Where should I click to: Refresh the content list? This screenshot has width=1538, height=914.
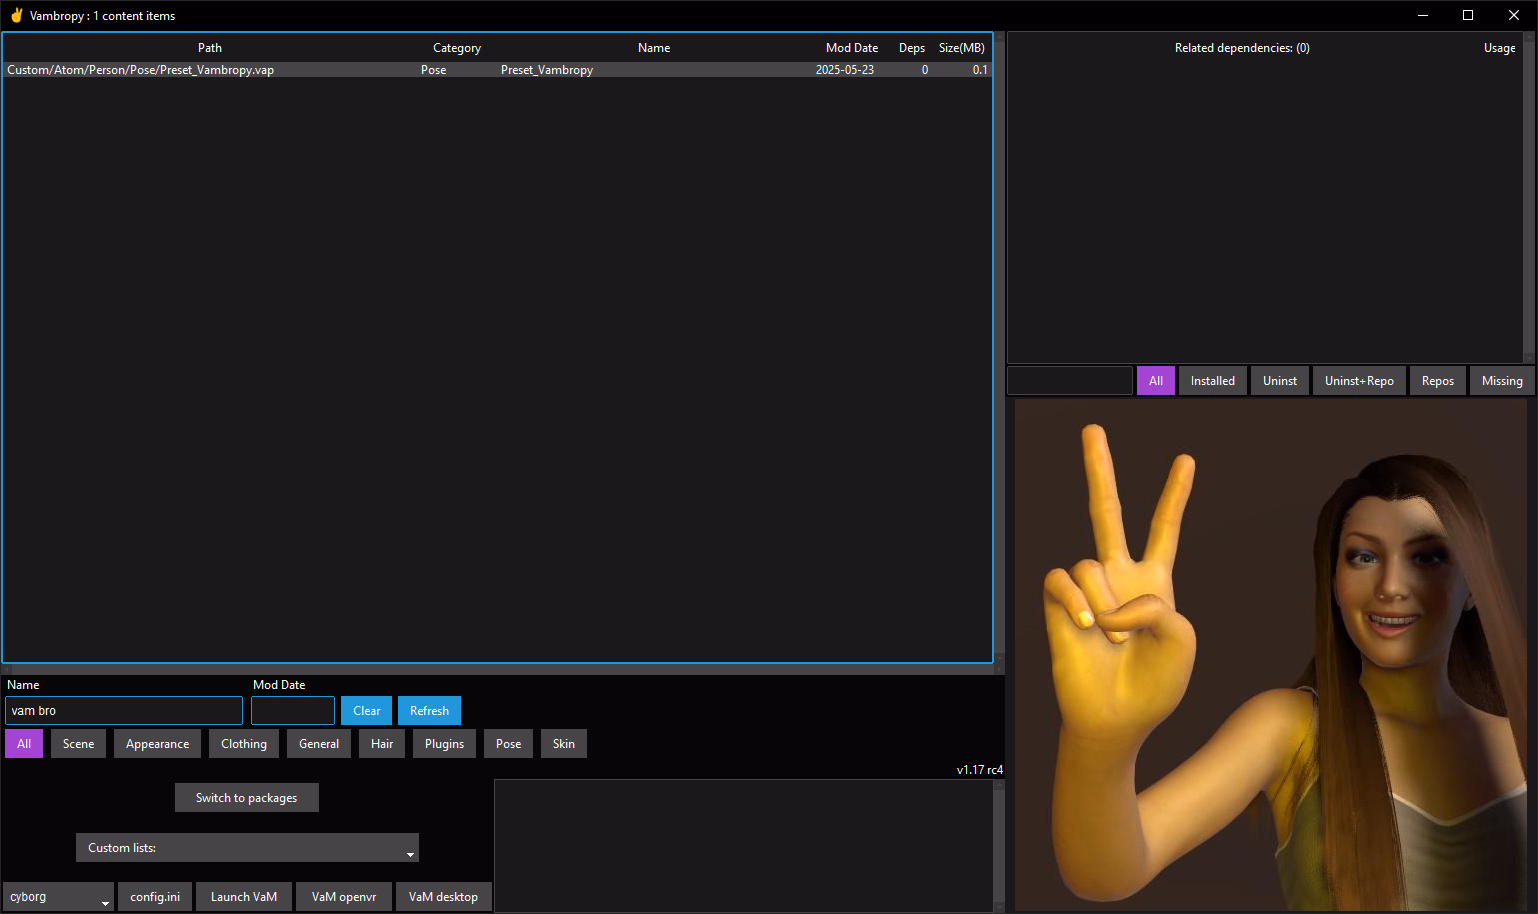point(430,711)
